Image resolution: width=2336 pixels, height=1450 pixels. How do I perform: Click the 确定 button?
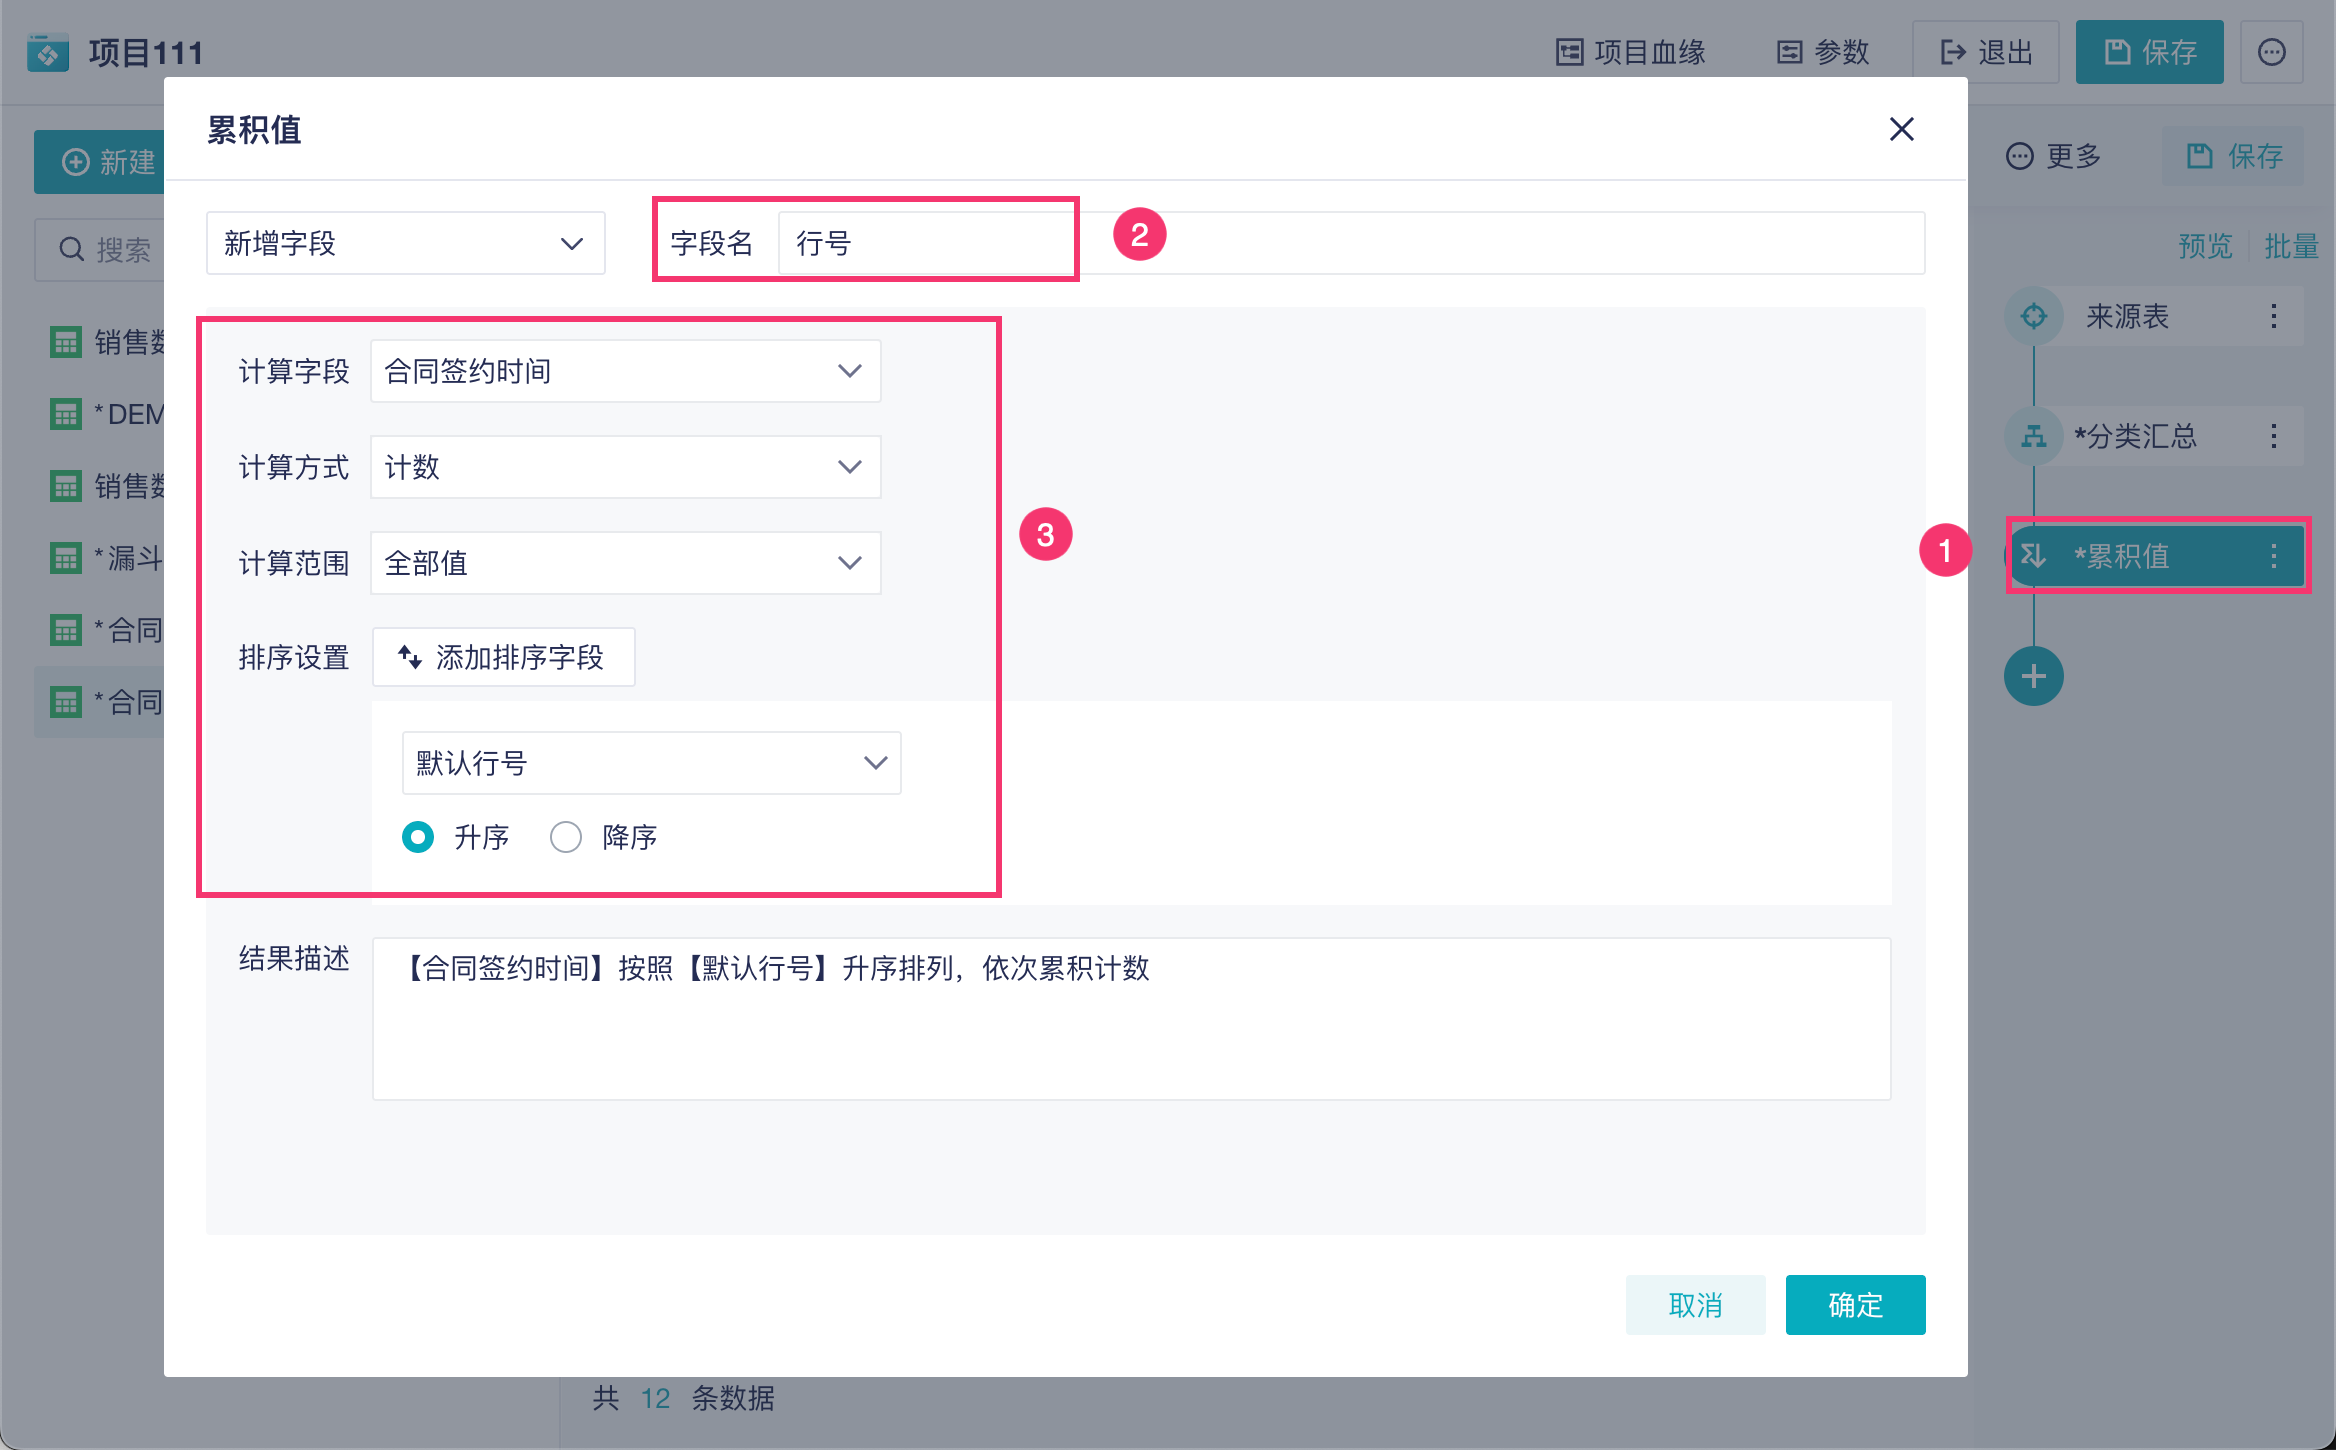click(x=1854, y=1305)
